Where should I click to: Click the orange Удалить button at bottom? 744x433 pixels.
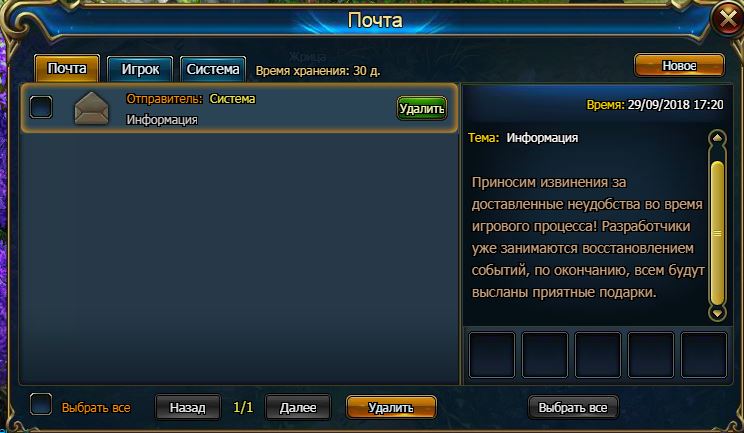(391, 408)
